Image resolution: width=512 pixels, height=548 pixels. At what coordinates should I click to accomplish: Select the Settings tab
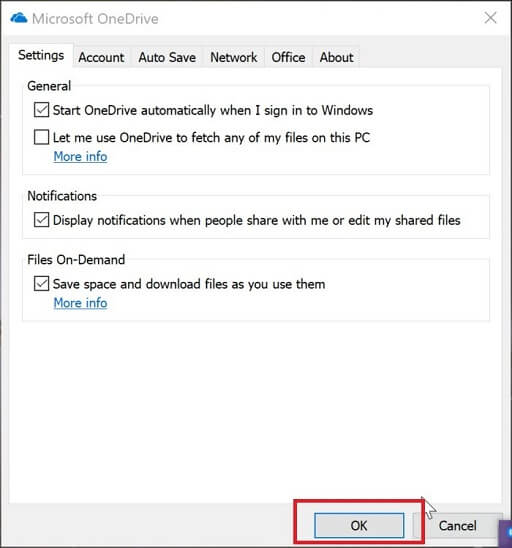point(41,56)
